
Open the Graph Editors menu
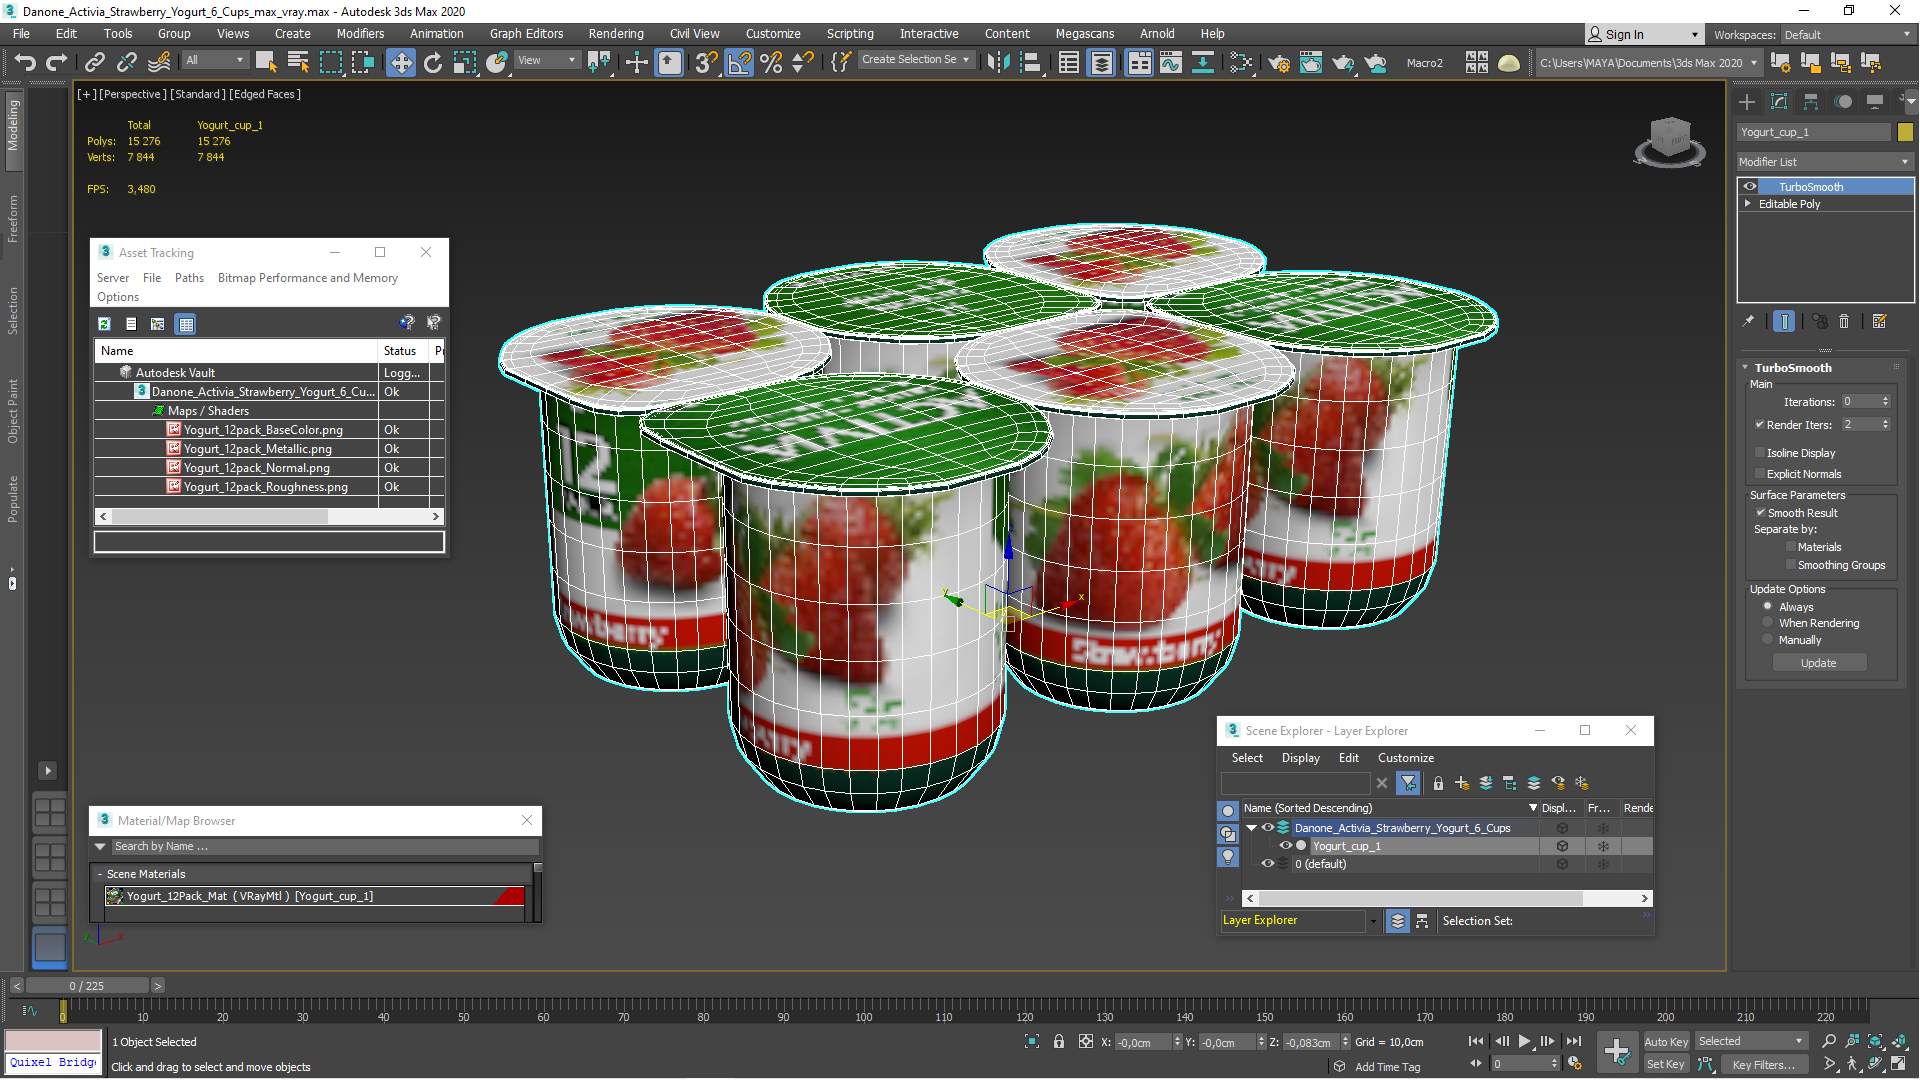pyautogui.click(x=526, y=34)
